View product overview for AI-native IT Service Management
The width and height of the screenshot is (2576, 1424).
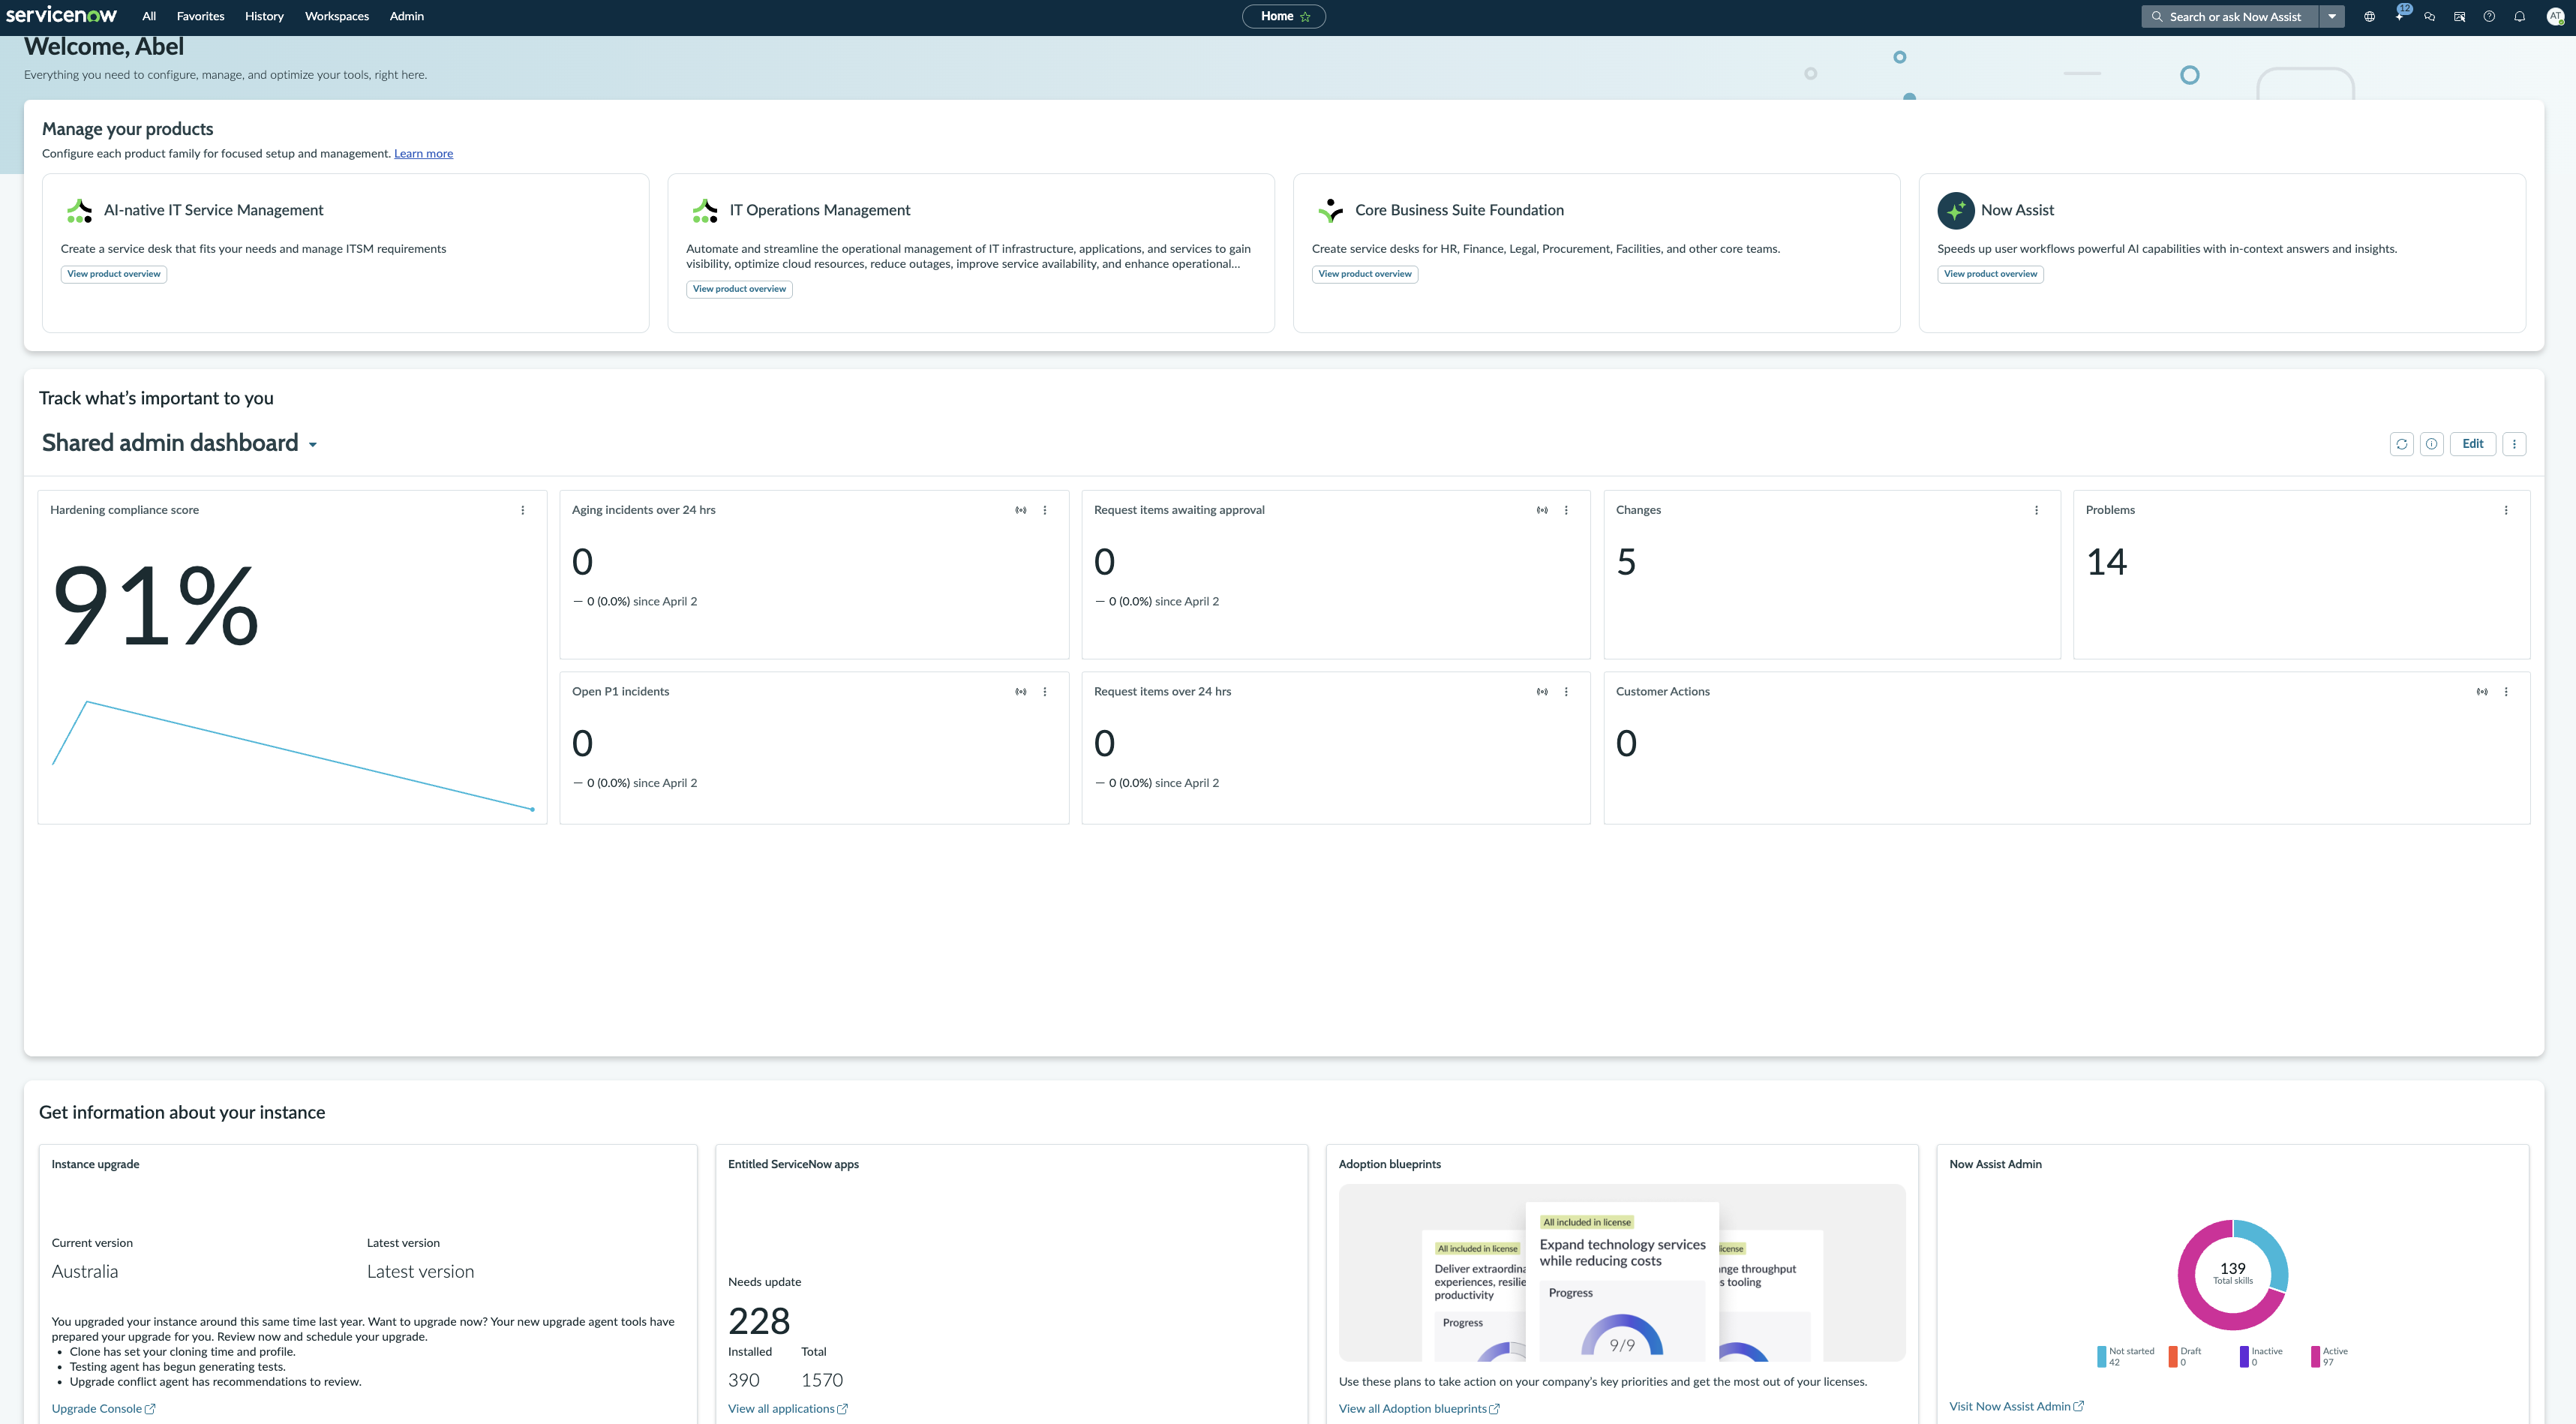coord(114,274)
